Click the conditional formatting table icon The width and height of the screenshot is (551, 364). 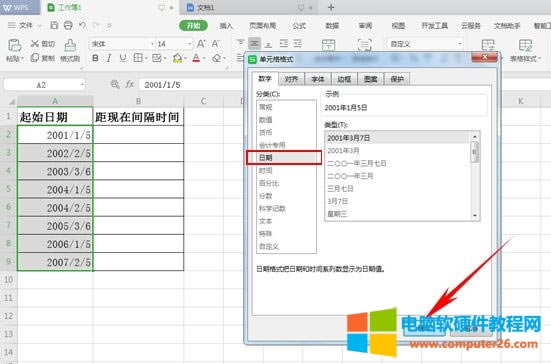pyautogui.click(x=488, y=46)
